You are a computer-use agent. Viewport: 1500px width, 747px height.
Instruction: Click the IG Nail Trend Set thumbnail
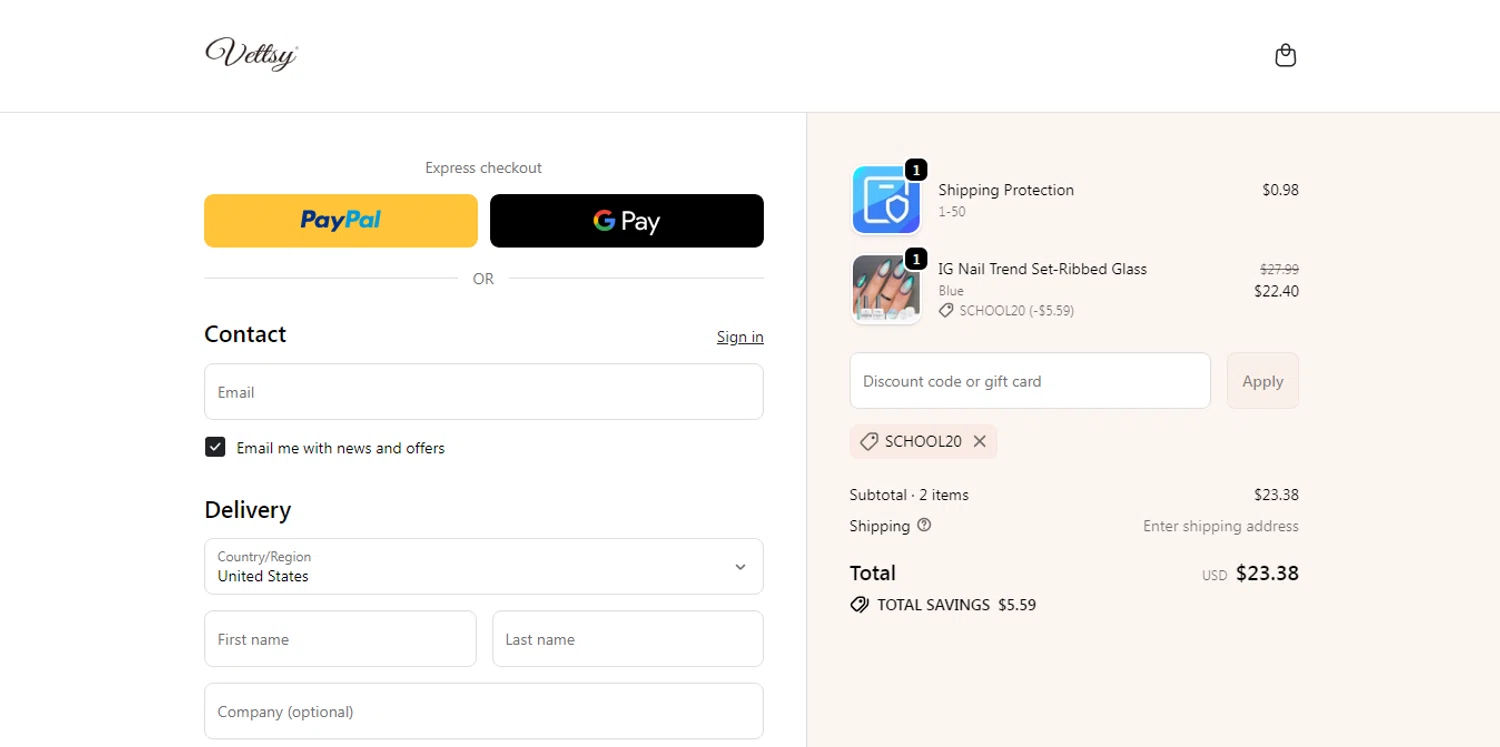coord(886,289)
